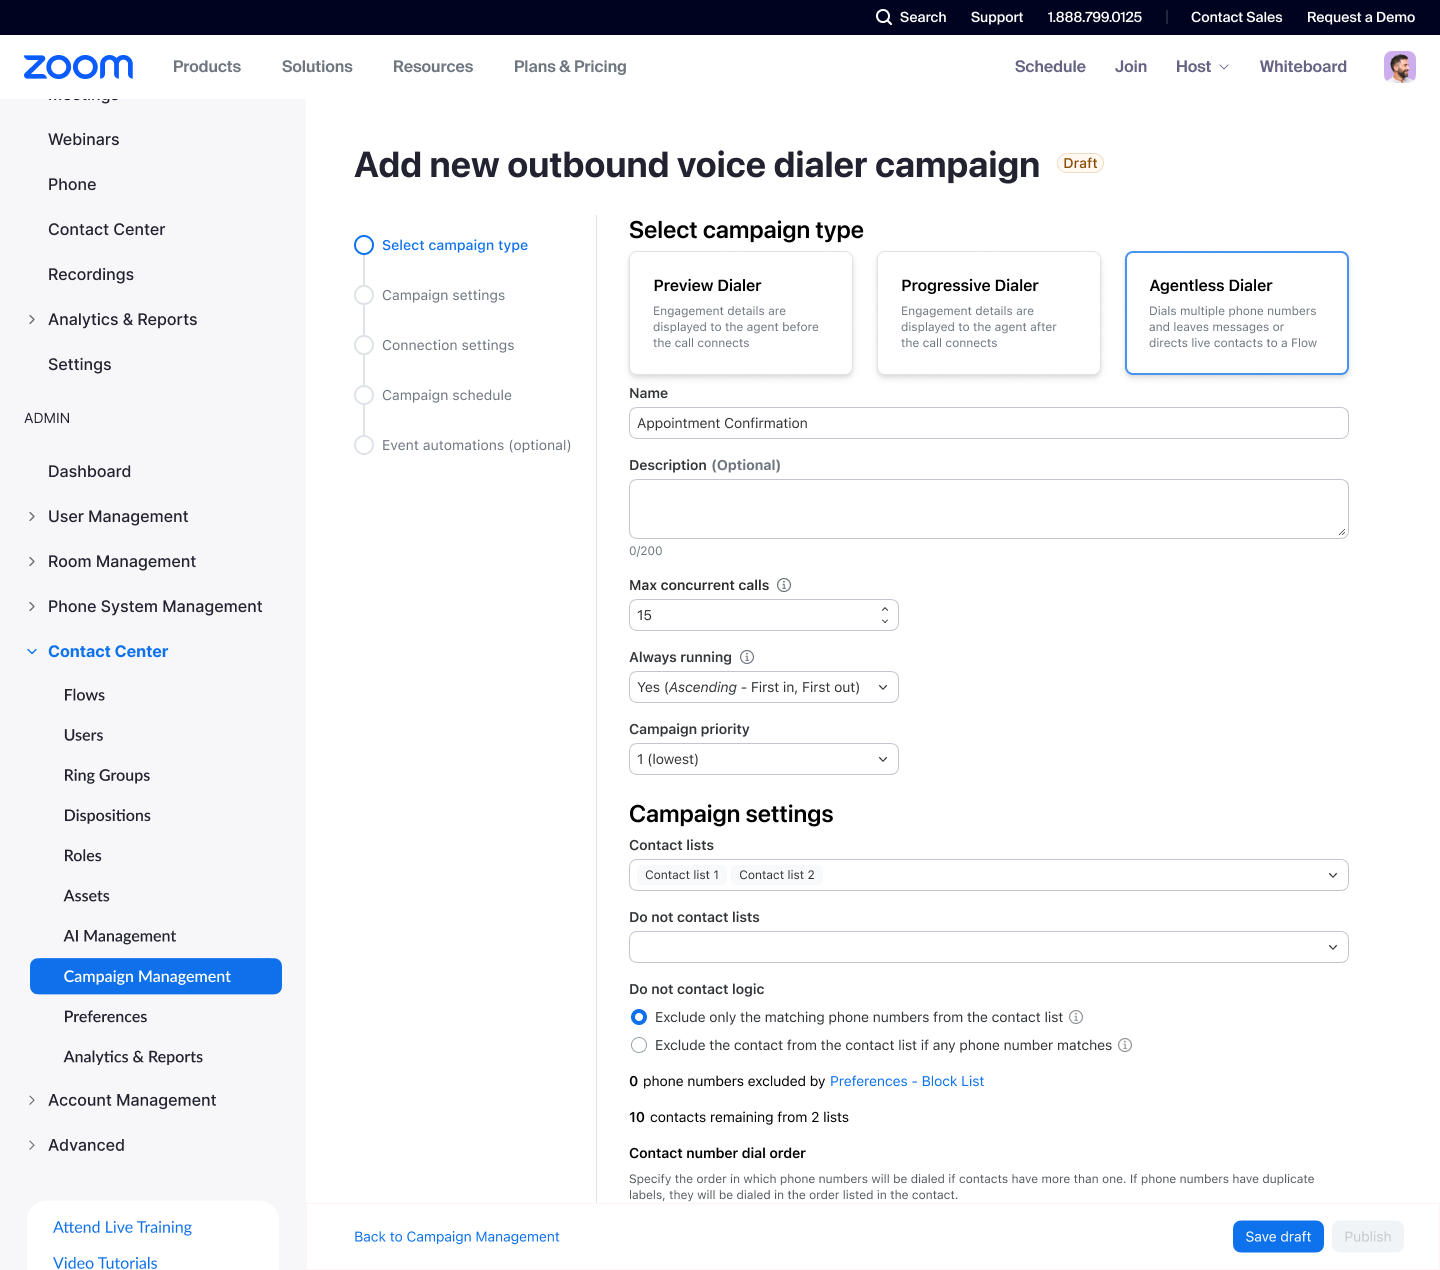Click the Max concurrent calls field

pyautogui.click(x=764, y=615)
